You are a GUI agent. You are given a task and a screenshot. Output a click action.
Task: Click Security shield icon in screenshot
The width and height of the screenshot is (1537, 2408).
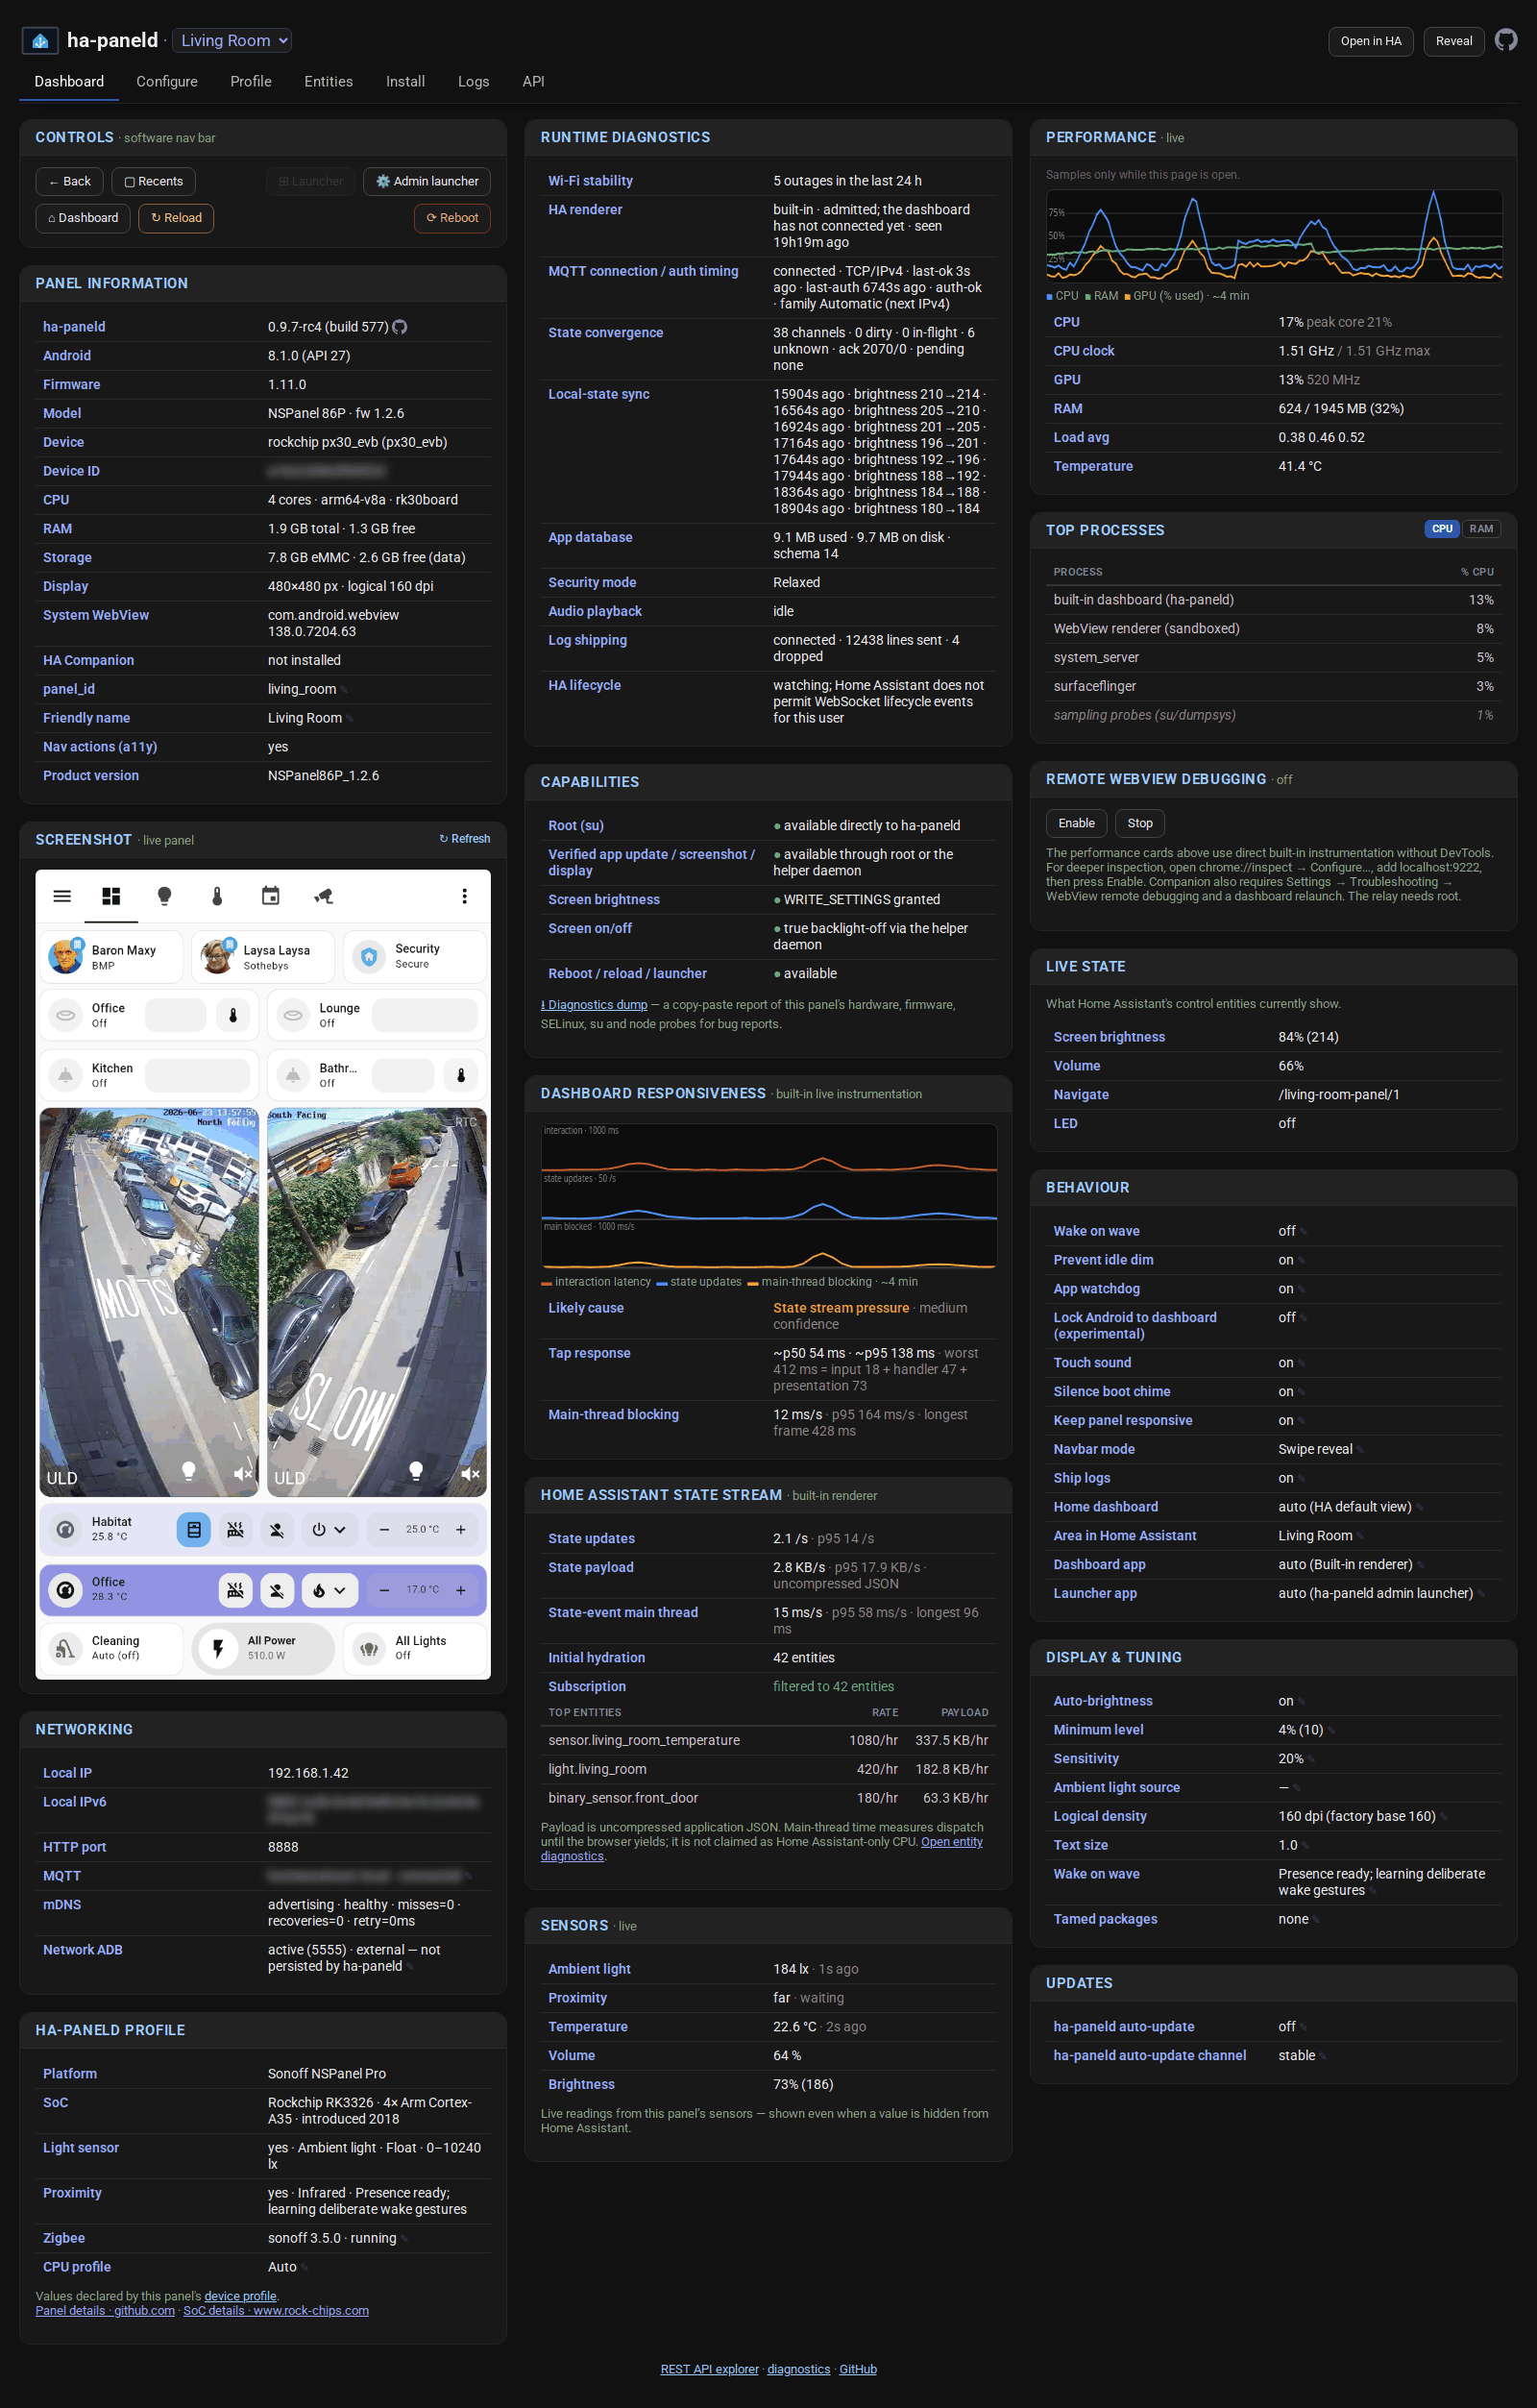tap(369, 956)
